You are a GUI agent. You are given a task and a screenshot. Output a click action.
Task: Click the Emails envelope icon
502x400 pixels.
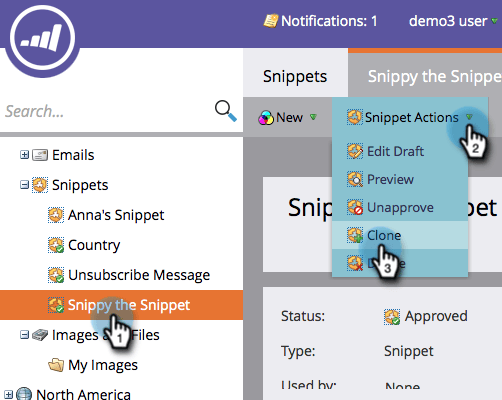pyautogui.click(x=40, y=155)
